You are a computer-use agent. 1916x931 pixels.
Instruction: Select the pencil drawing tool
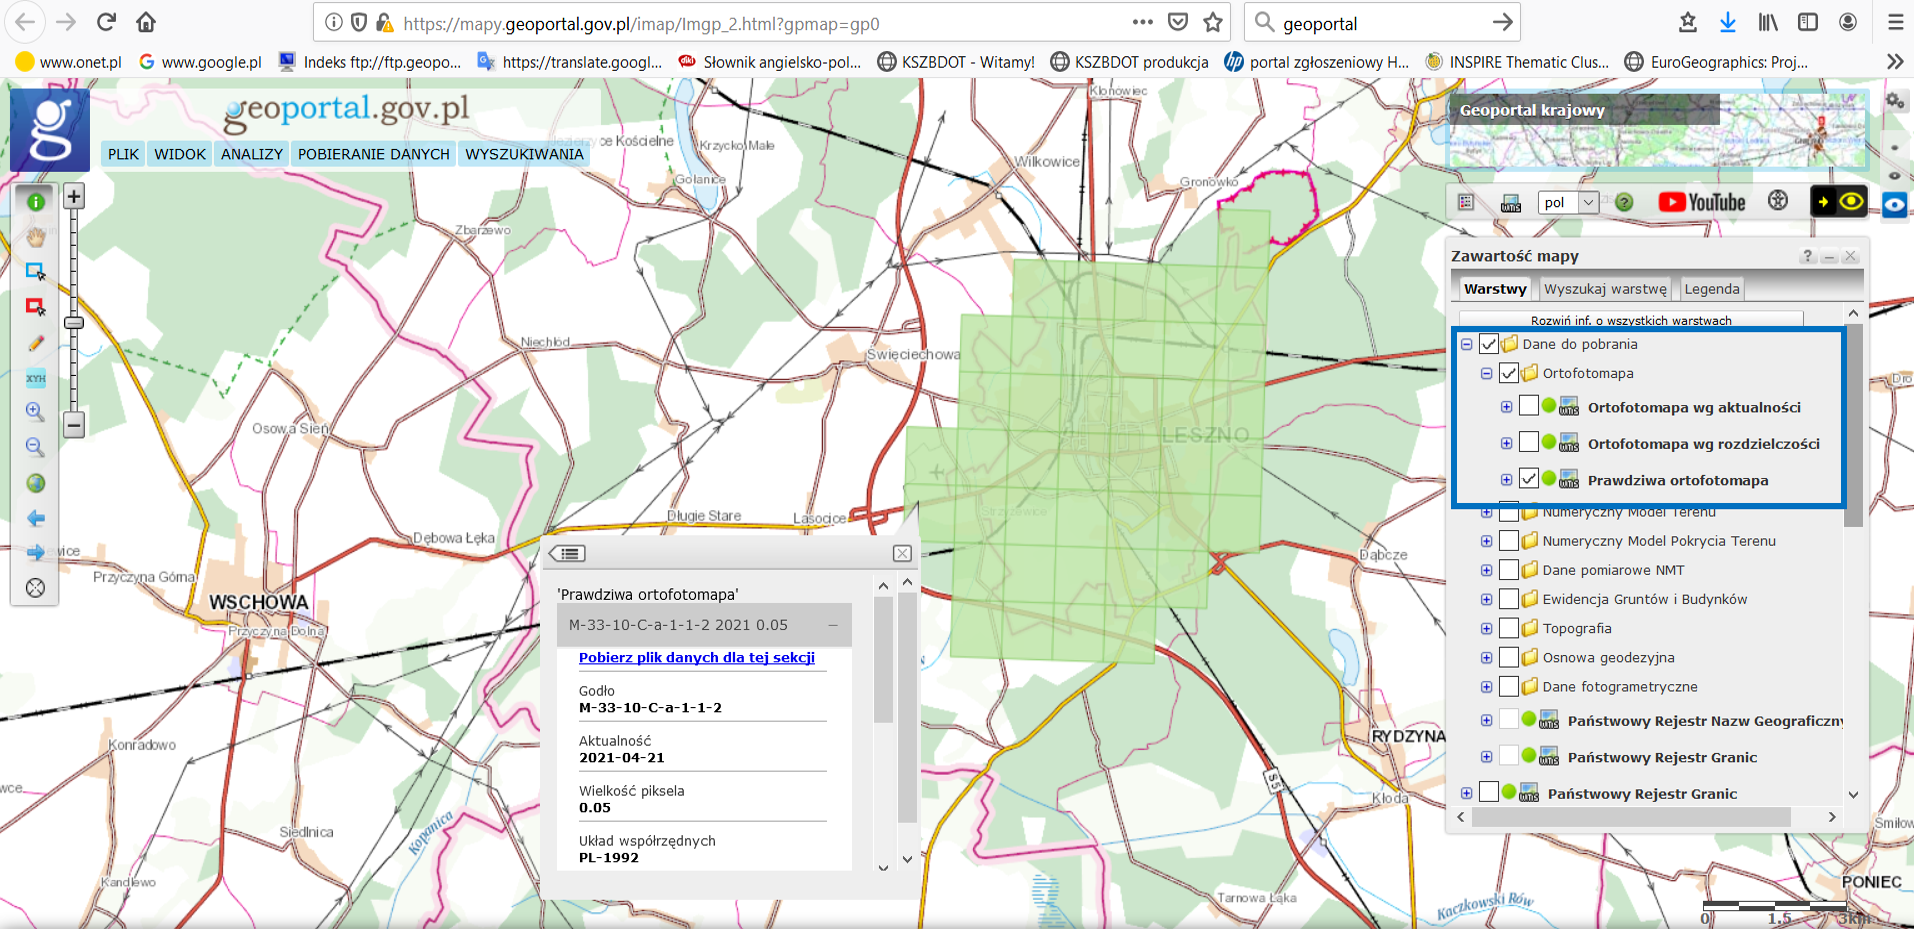tap(36, 343)
